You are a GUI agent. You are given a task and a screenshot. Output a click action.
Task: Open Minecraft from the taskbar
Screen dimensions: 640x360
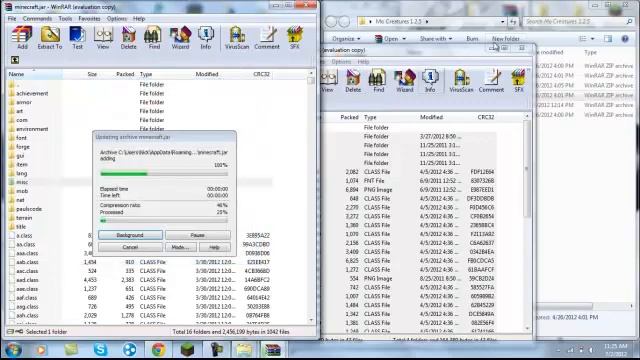187,350
